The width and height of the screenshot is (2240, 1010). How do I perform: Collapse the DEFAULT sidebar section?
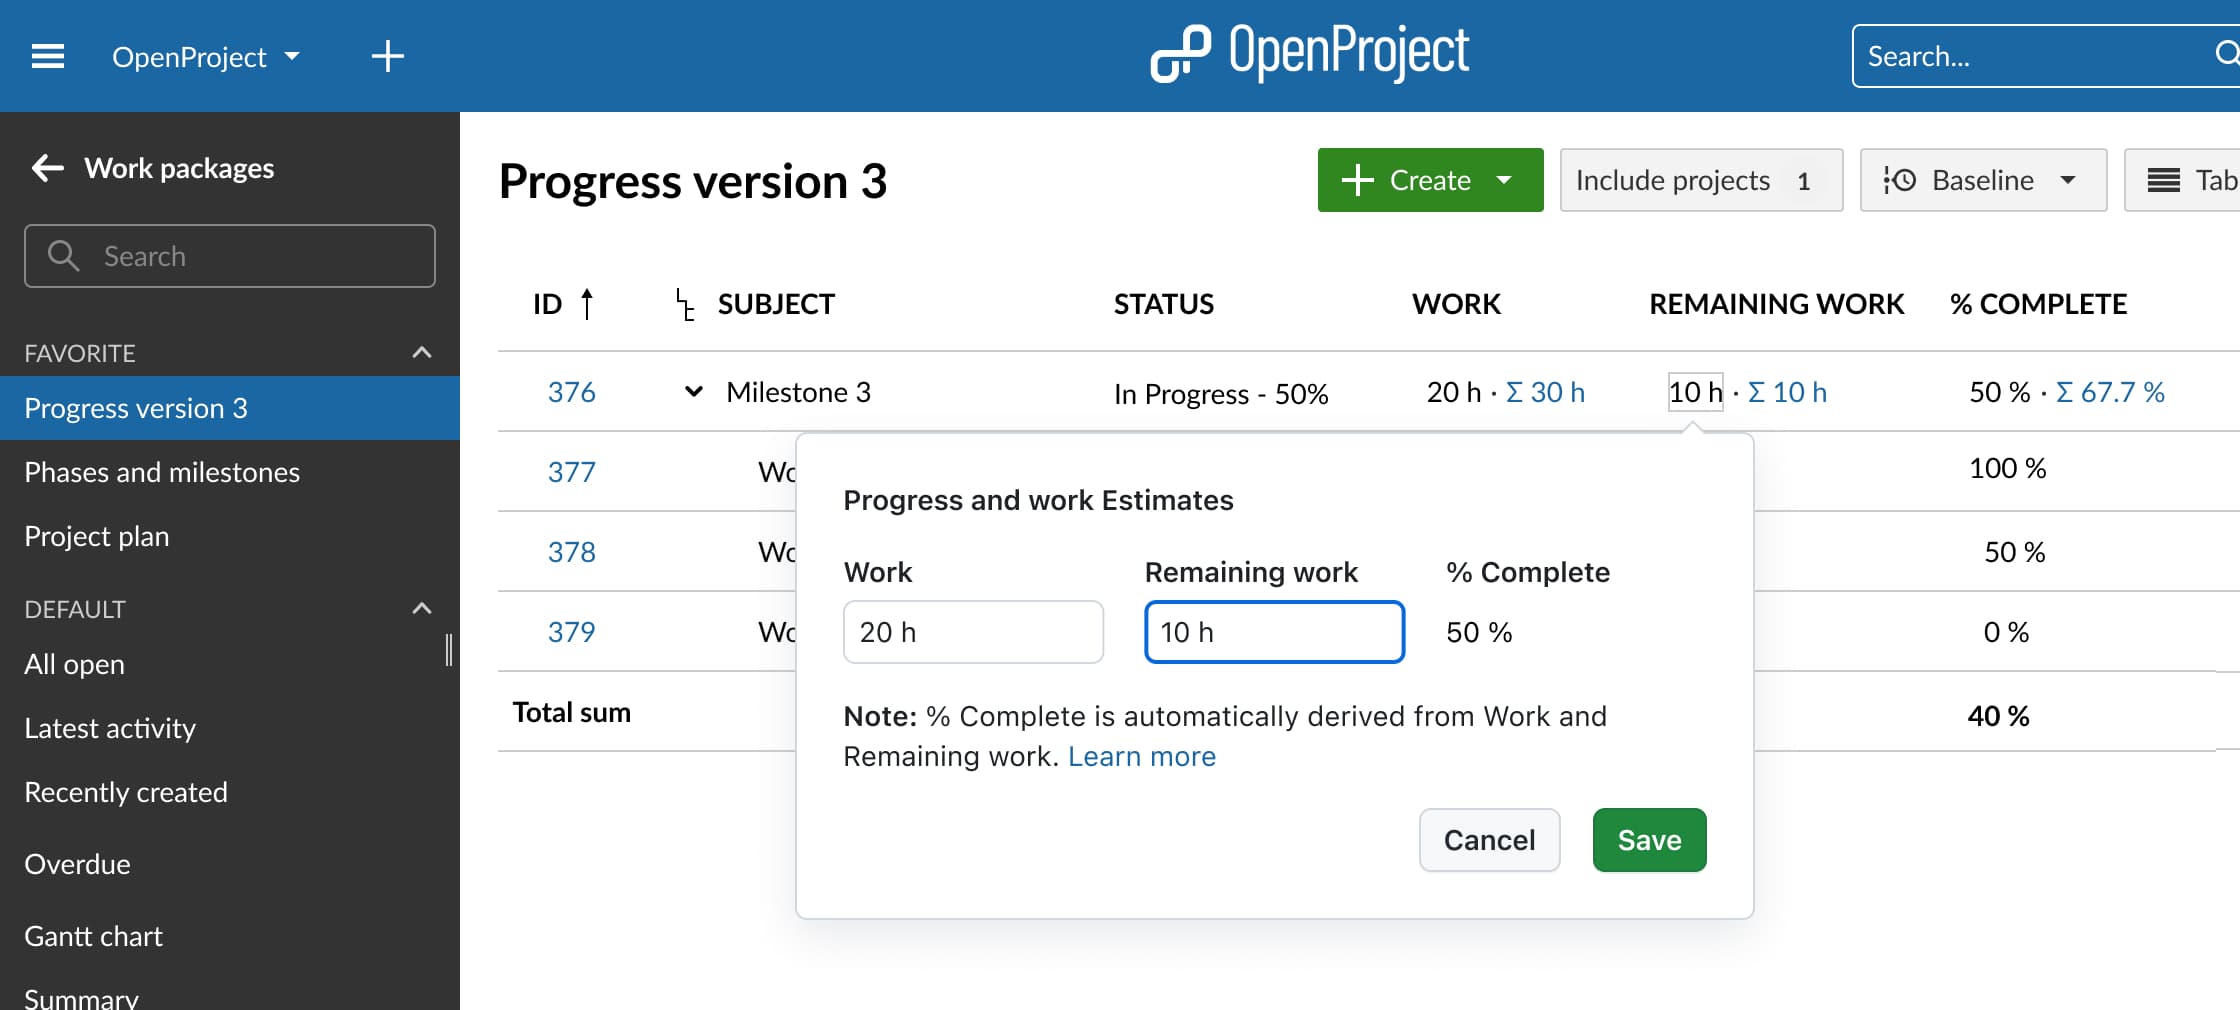coord(421,608)
